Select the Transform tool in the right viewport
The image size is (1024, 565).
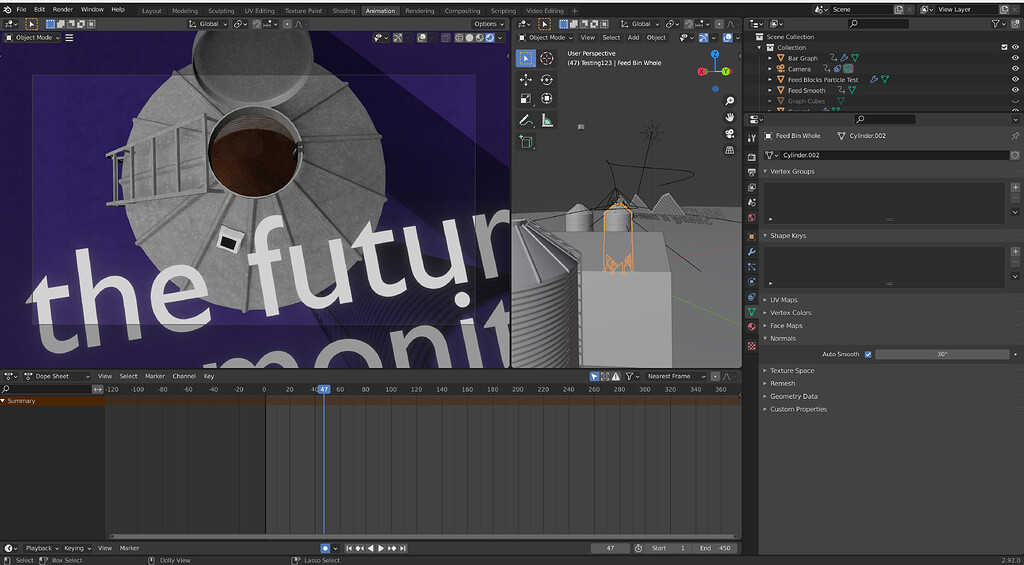[x=547, y=99]
